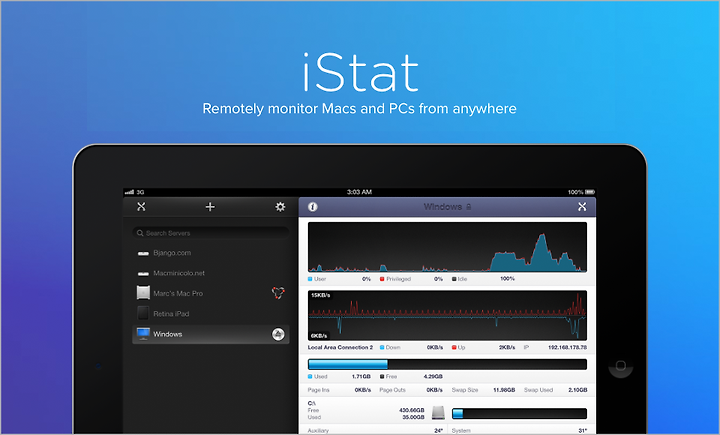Tap round status icon on Windows row
The height and width of the screenshot is (435, 720).
(278, 334)
